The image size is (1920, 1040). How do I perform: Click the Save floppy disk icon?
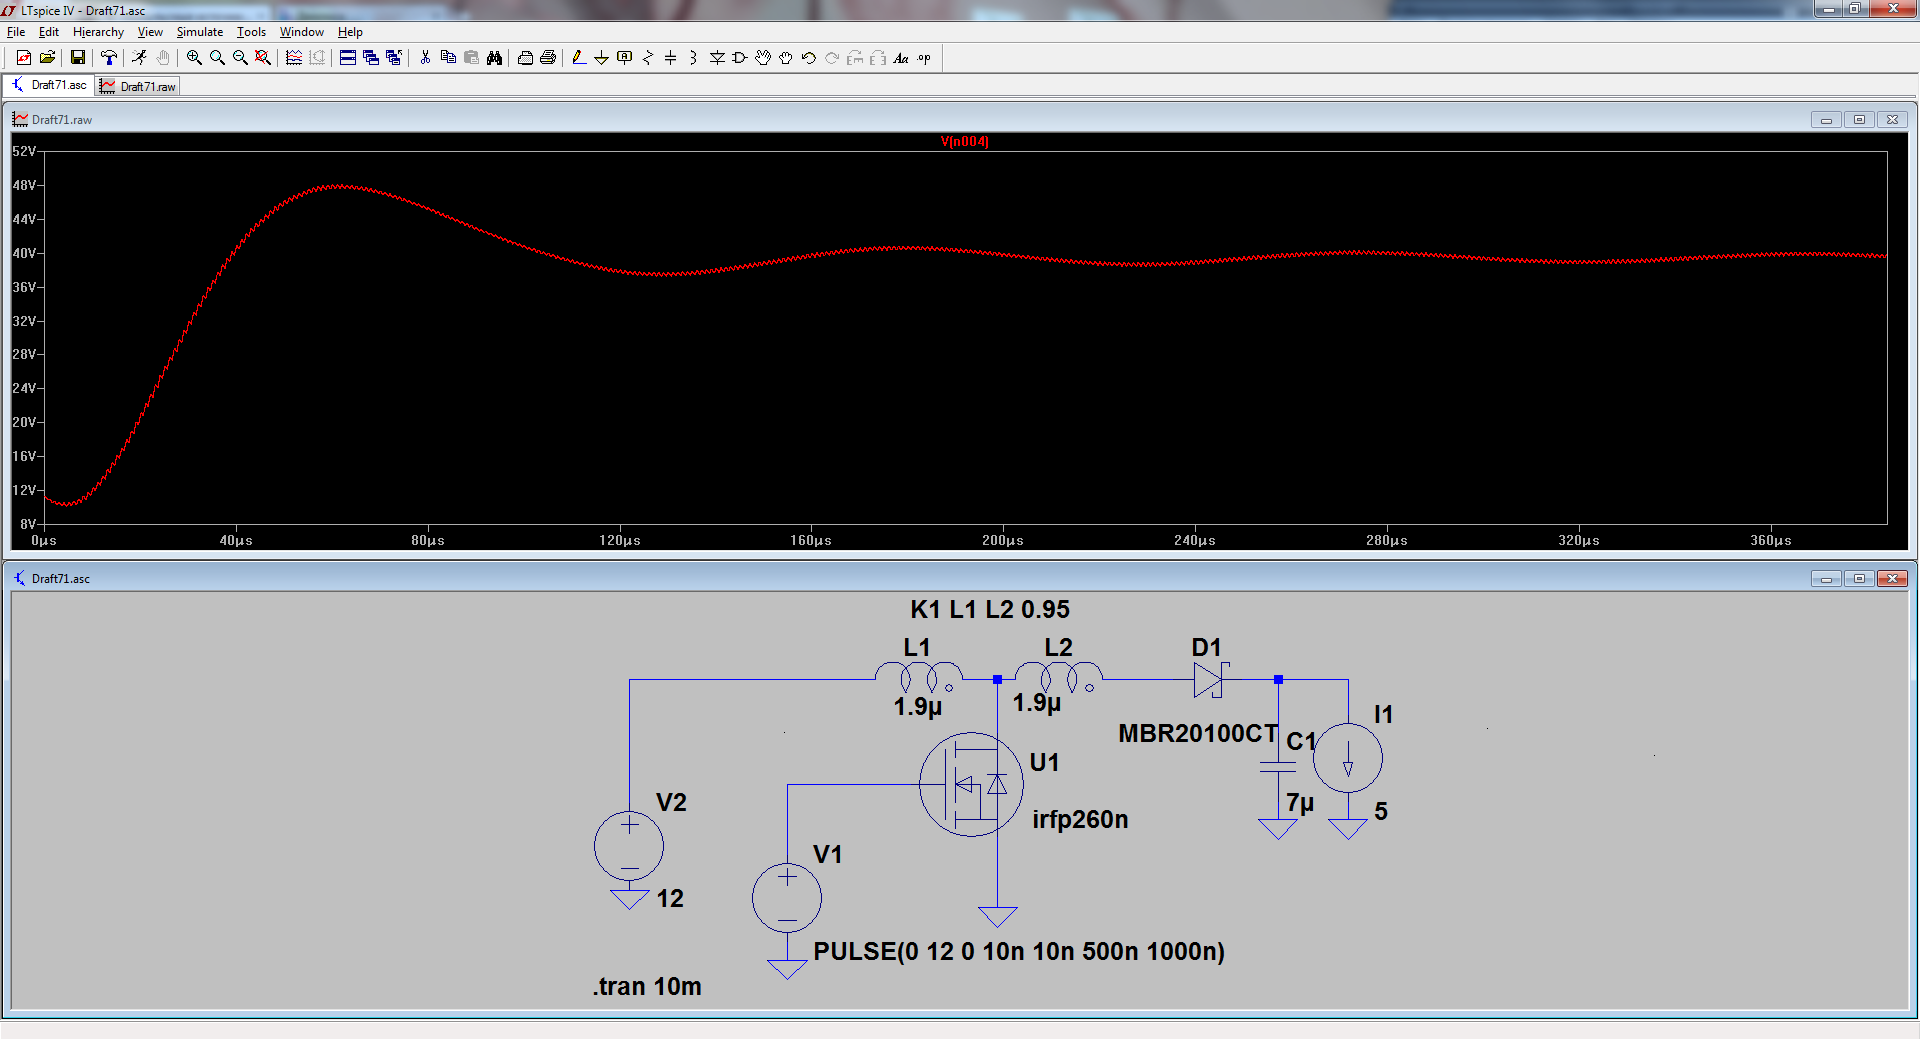click(x=77, y=58)
